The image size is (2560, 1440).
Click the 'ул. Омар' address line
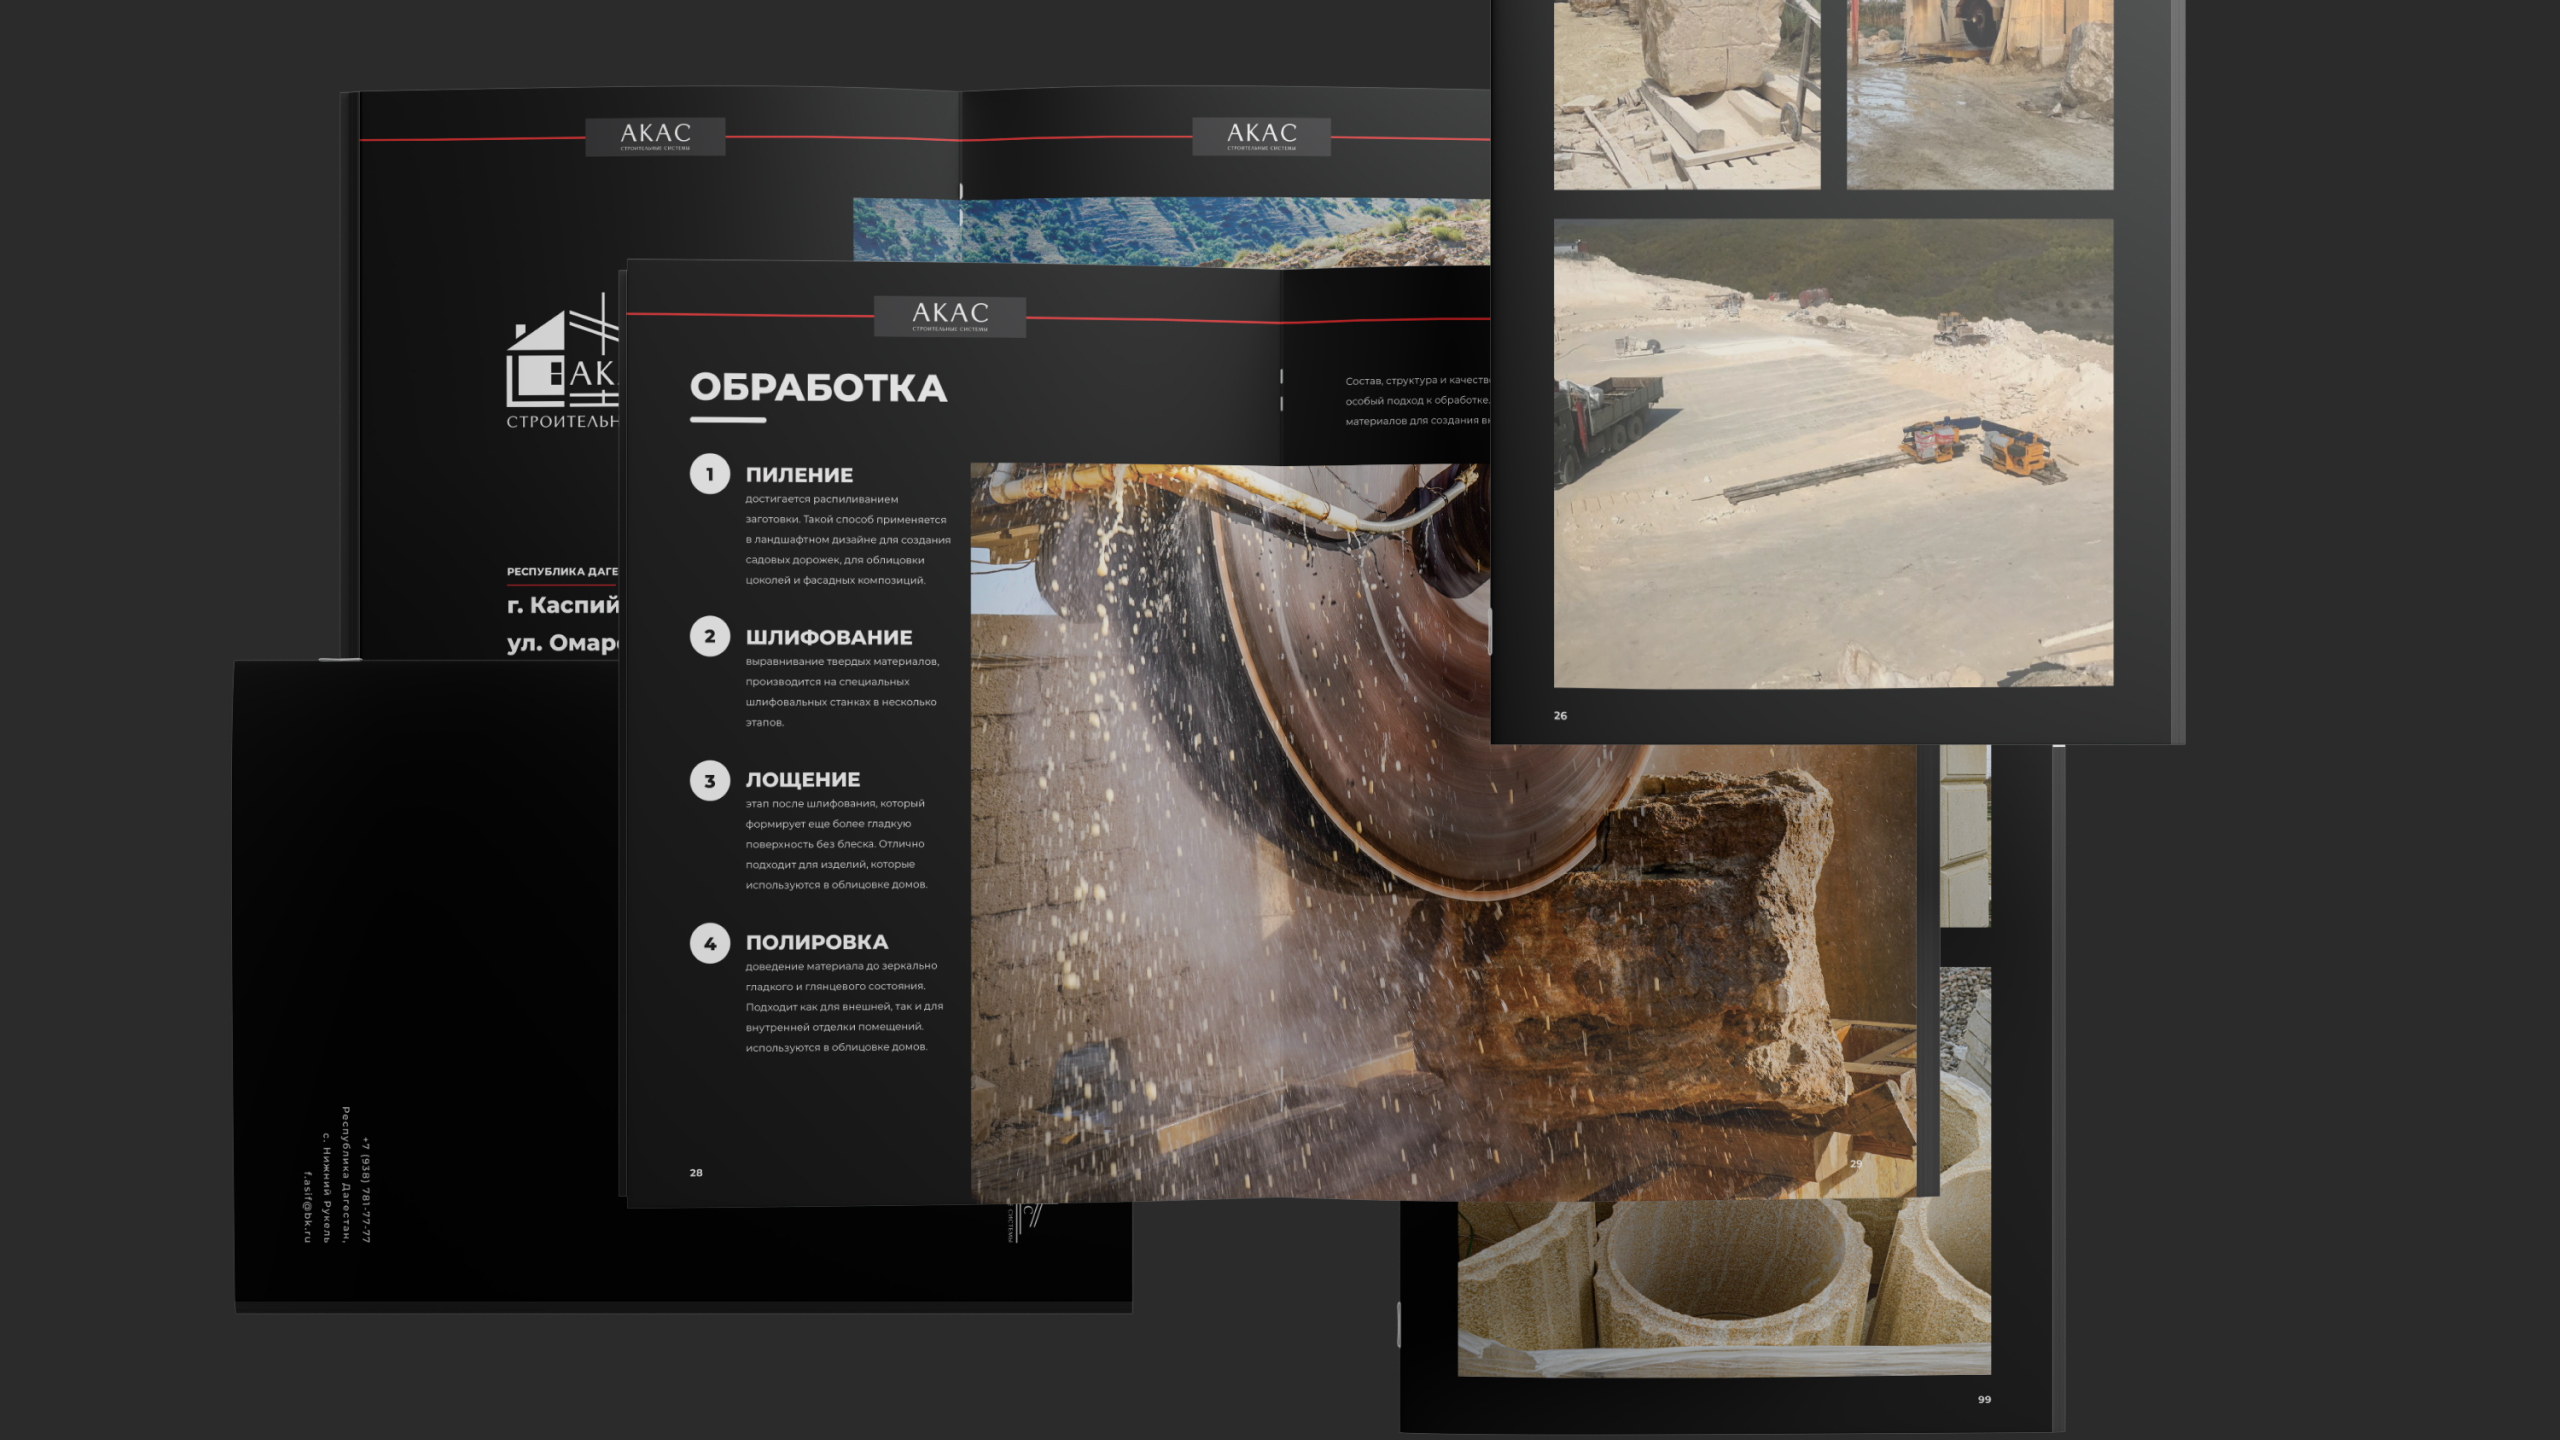[562, 643]
